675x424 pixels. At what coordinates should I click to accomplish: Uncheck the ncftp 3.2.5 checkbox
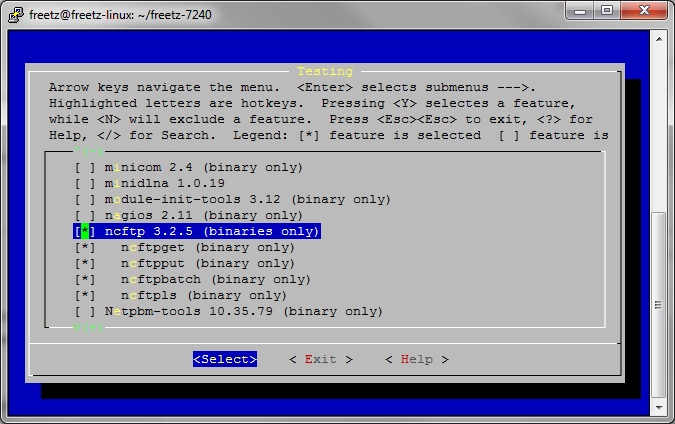pyautogui.click(x=85, y=231)
